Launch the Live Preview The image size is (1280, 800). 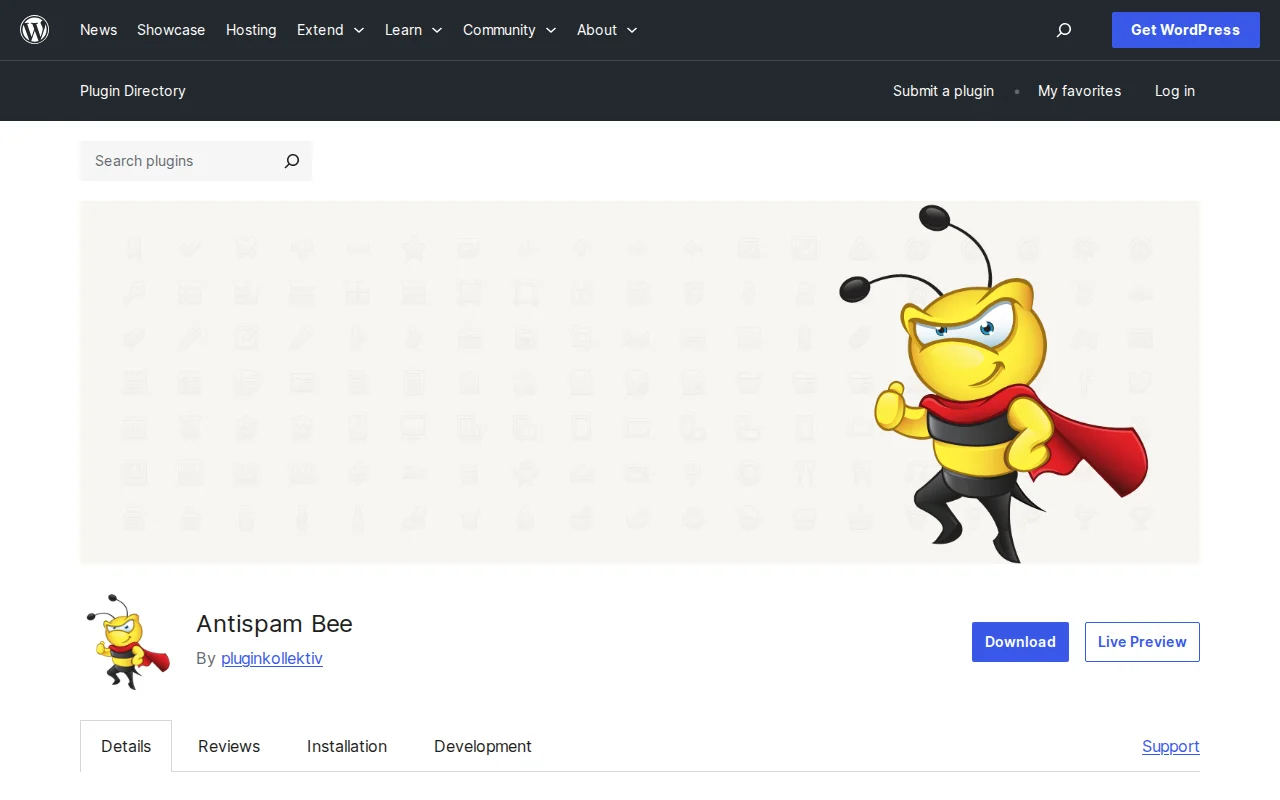point(1142,641)
